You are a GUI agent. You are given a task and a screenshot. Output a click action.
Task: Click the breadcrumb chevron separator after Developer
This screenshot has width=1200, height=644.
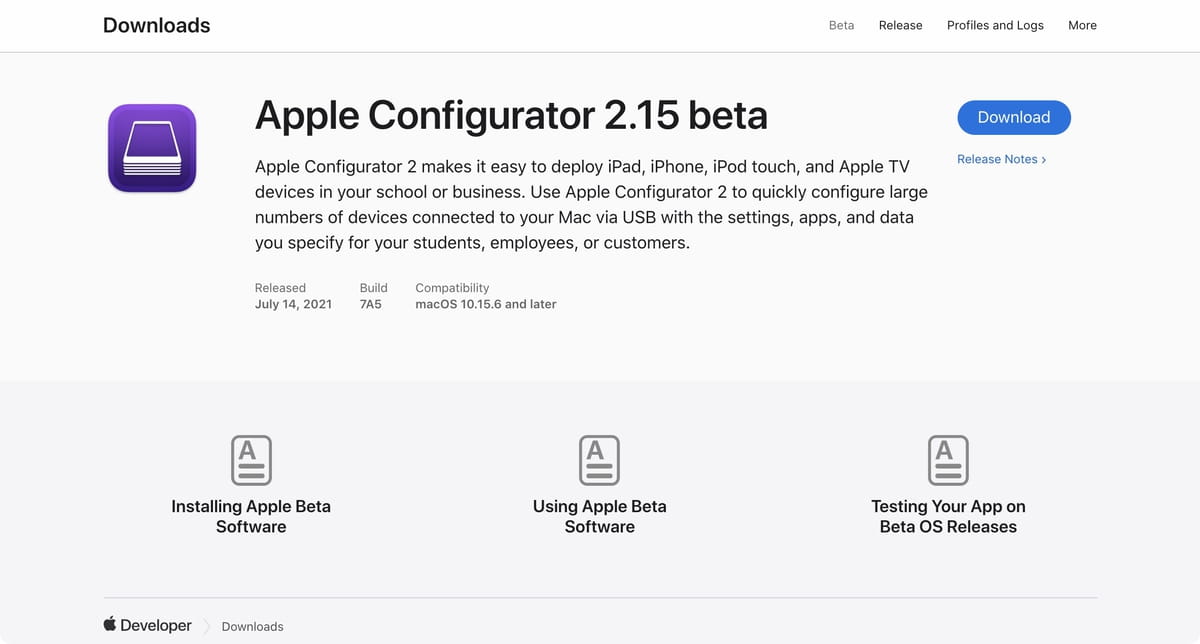tap(207, 626)
